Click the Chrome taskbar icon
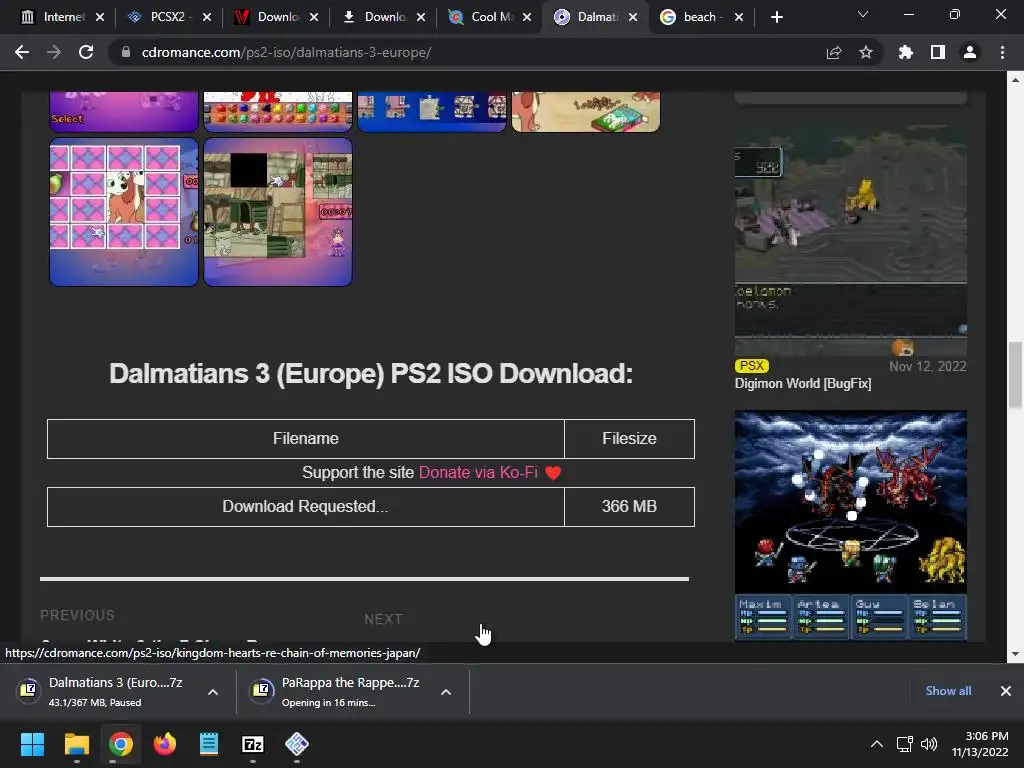 tap(121, 744)
